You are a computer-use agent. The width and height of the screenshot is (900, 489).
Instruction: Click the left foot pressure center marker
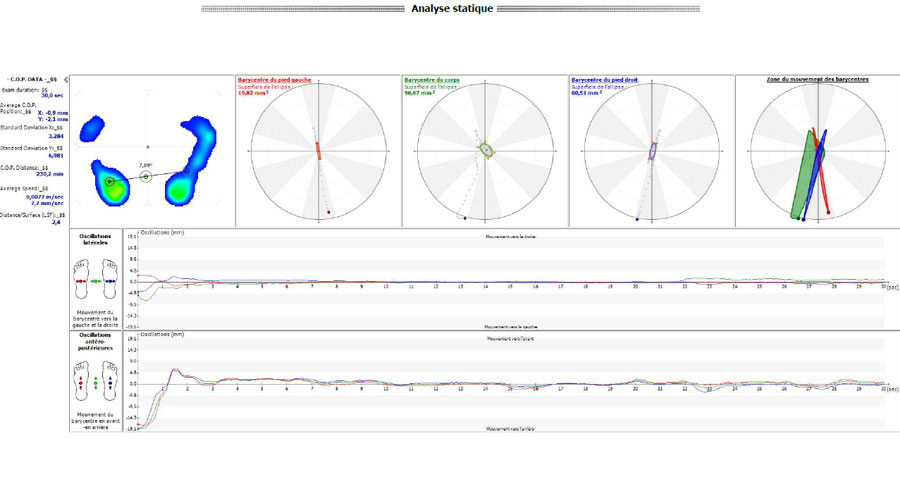[109, 181]
